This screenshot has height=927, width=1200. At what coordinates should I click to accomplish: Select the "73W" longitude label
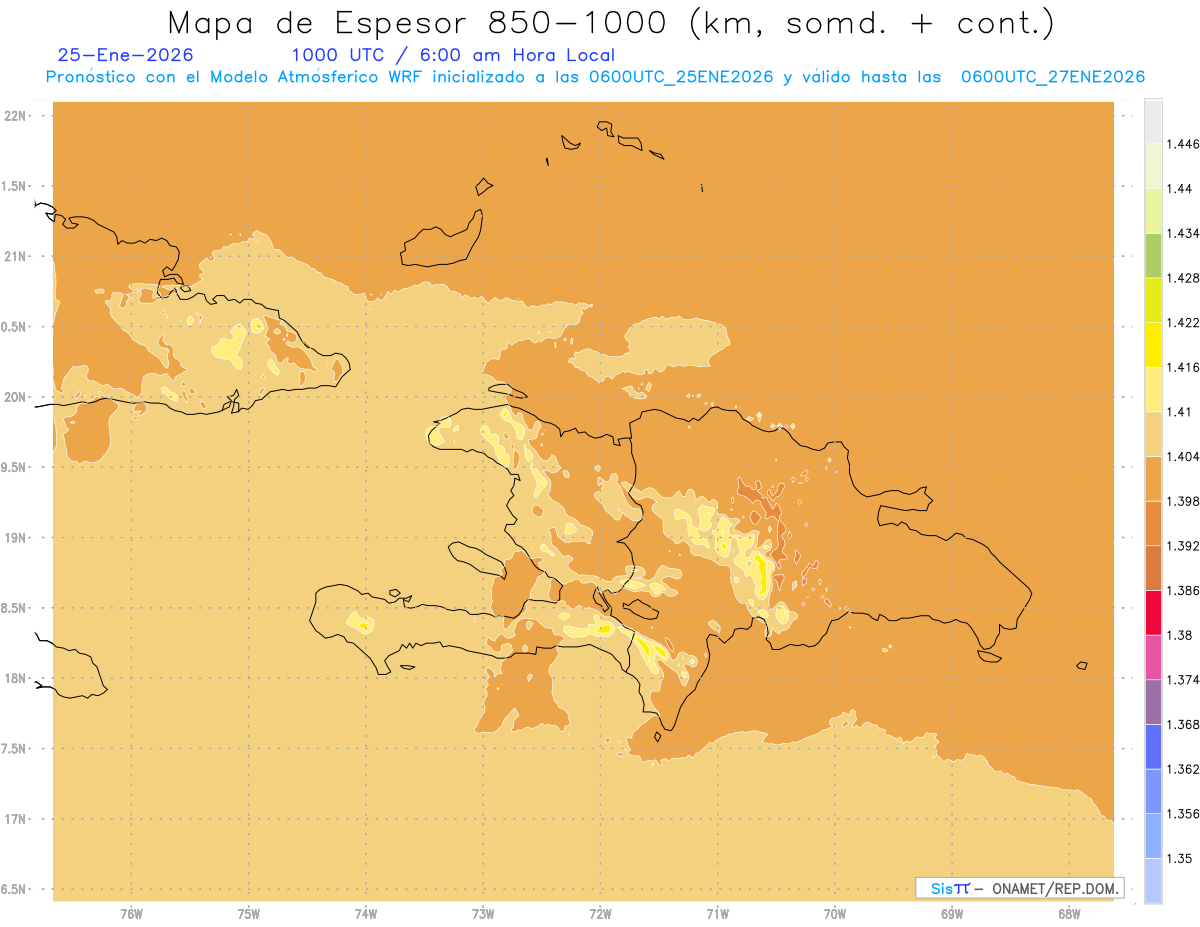pyautogui.click(x=483, y=913)
